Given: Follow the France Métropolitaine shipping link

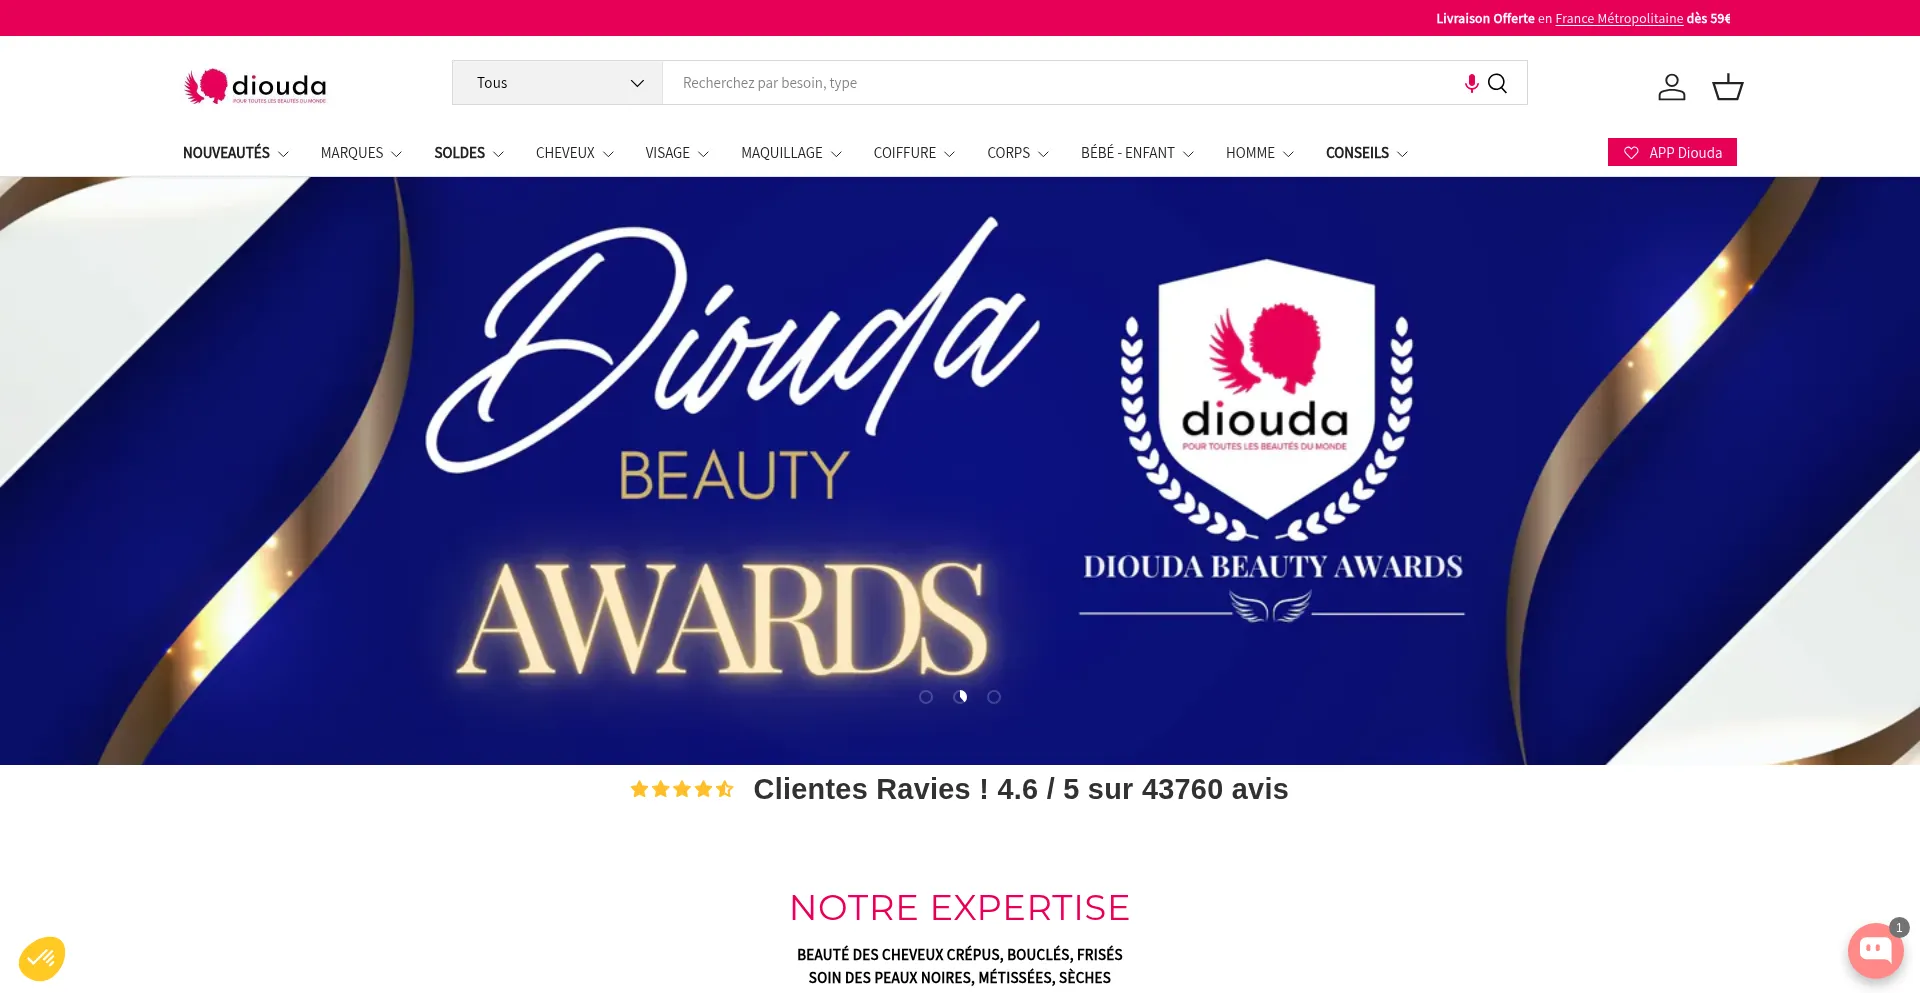Looking at the screenshot, I should click(x=1617, y=18).
